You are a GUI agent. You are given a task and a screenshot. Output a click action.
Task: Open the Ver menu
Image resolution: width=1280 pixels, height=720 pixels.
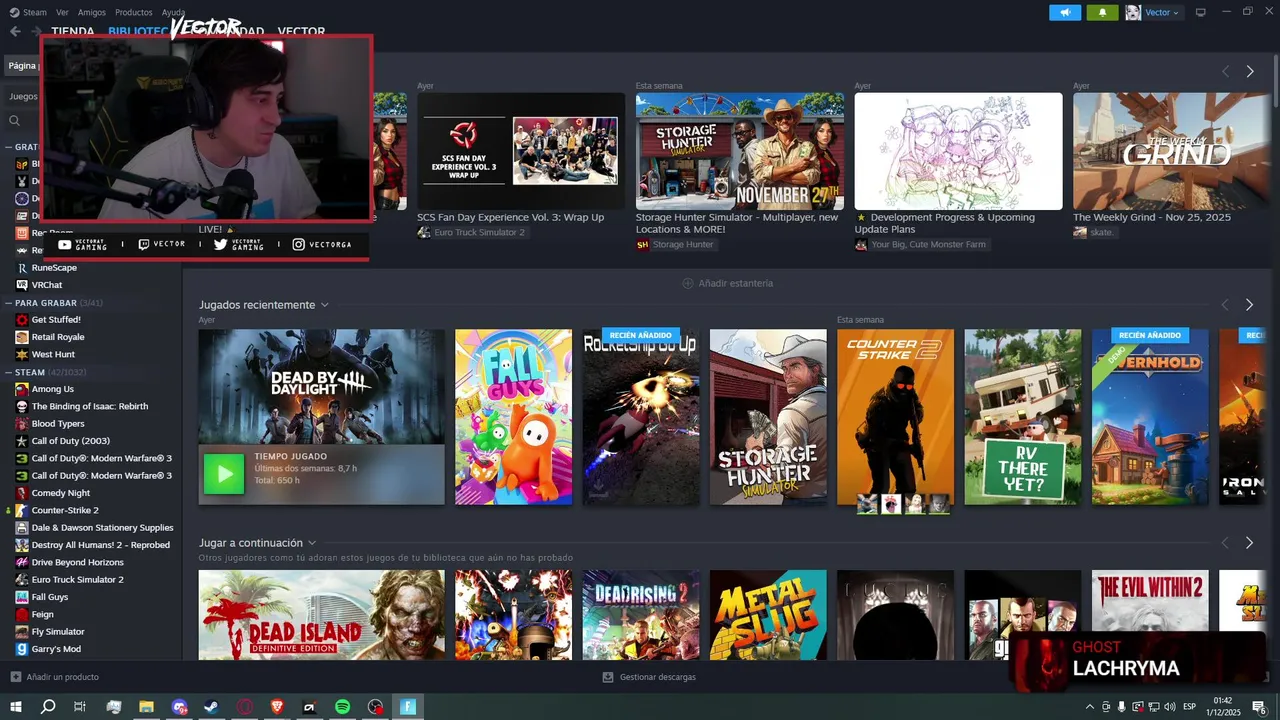pyautogui.click(x=63, y=12)
